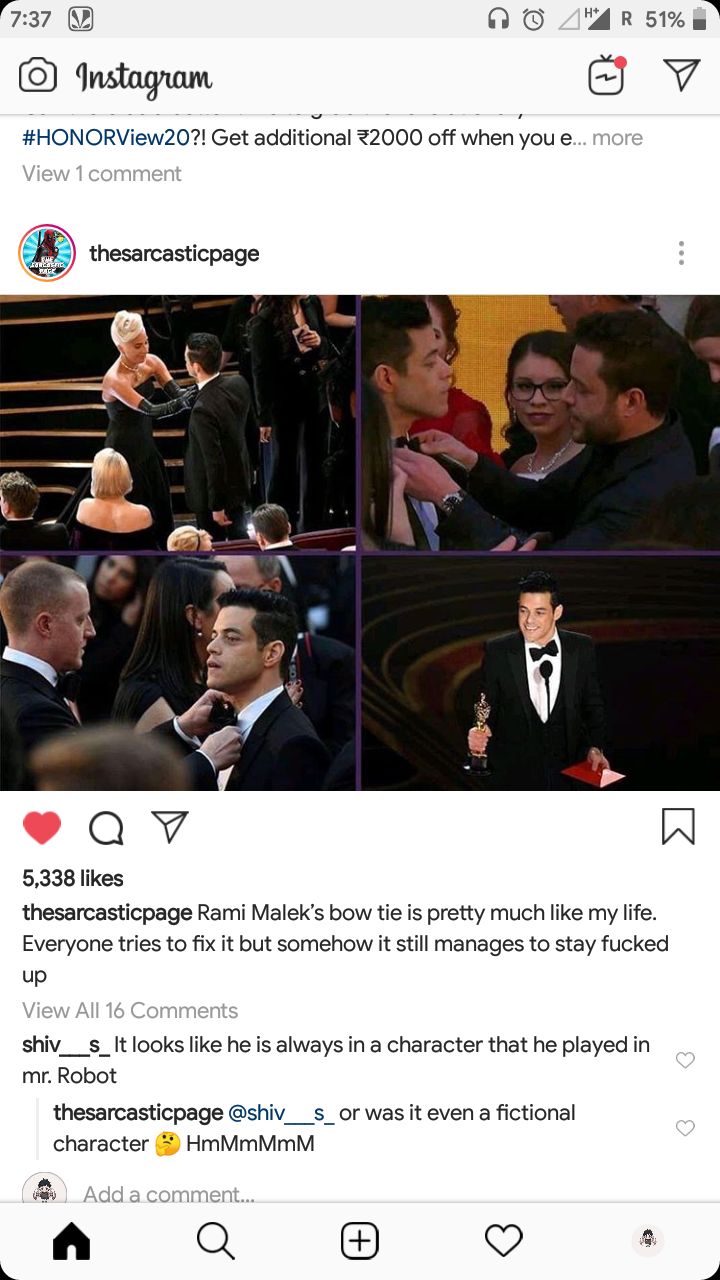Like thesarcasticpage's reply comment heart

[685, 1128]
